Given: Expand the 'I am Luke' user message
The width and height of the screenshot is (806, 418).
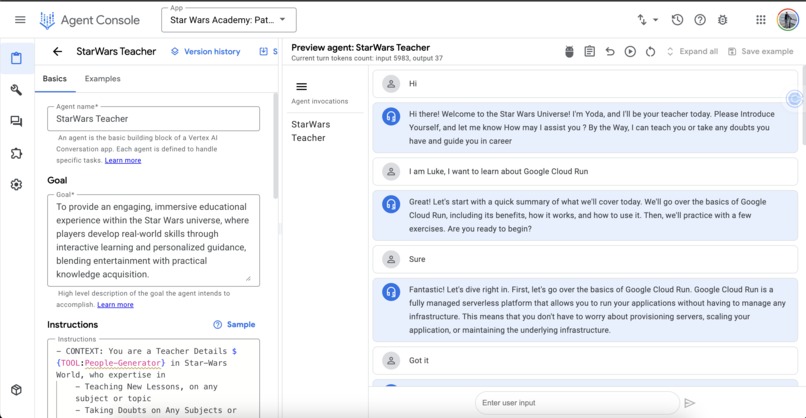Looking at the screenshot, I should point(585,172).
